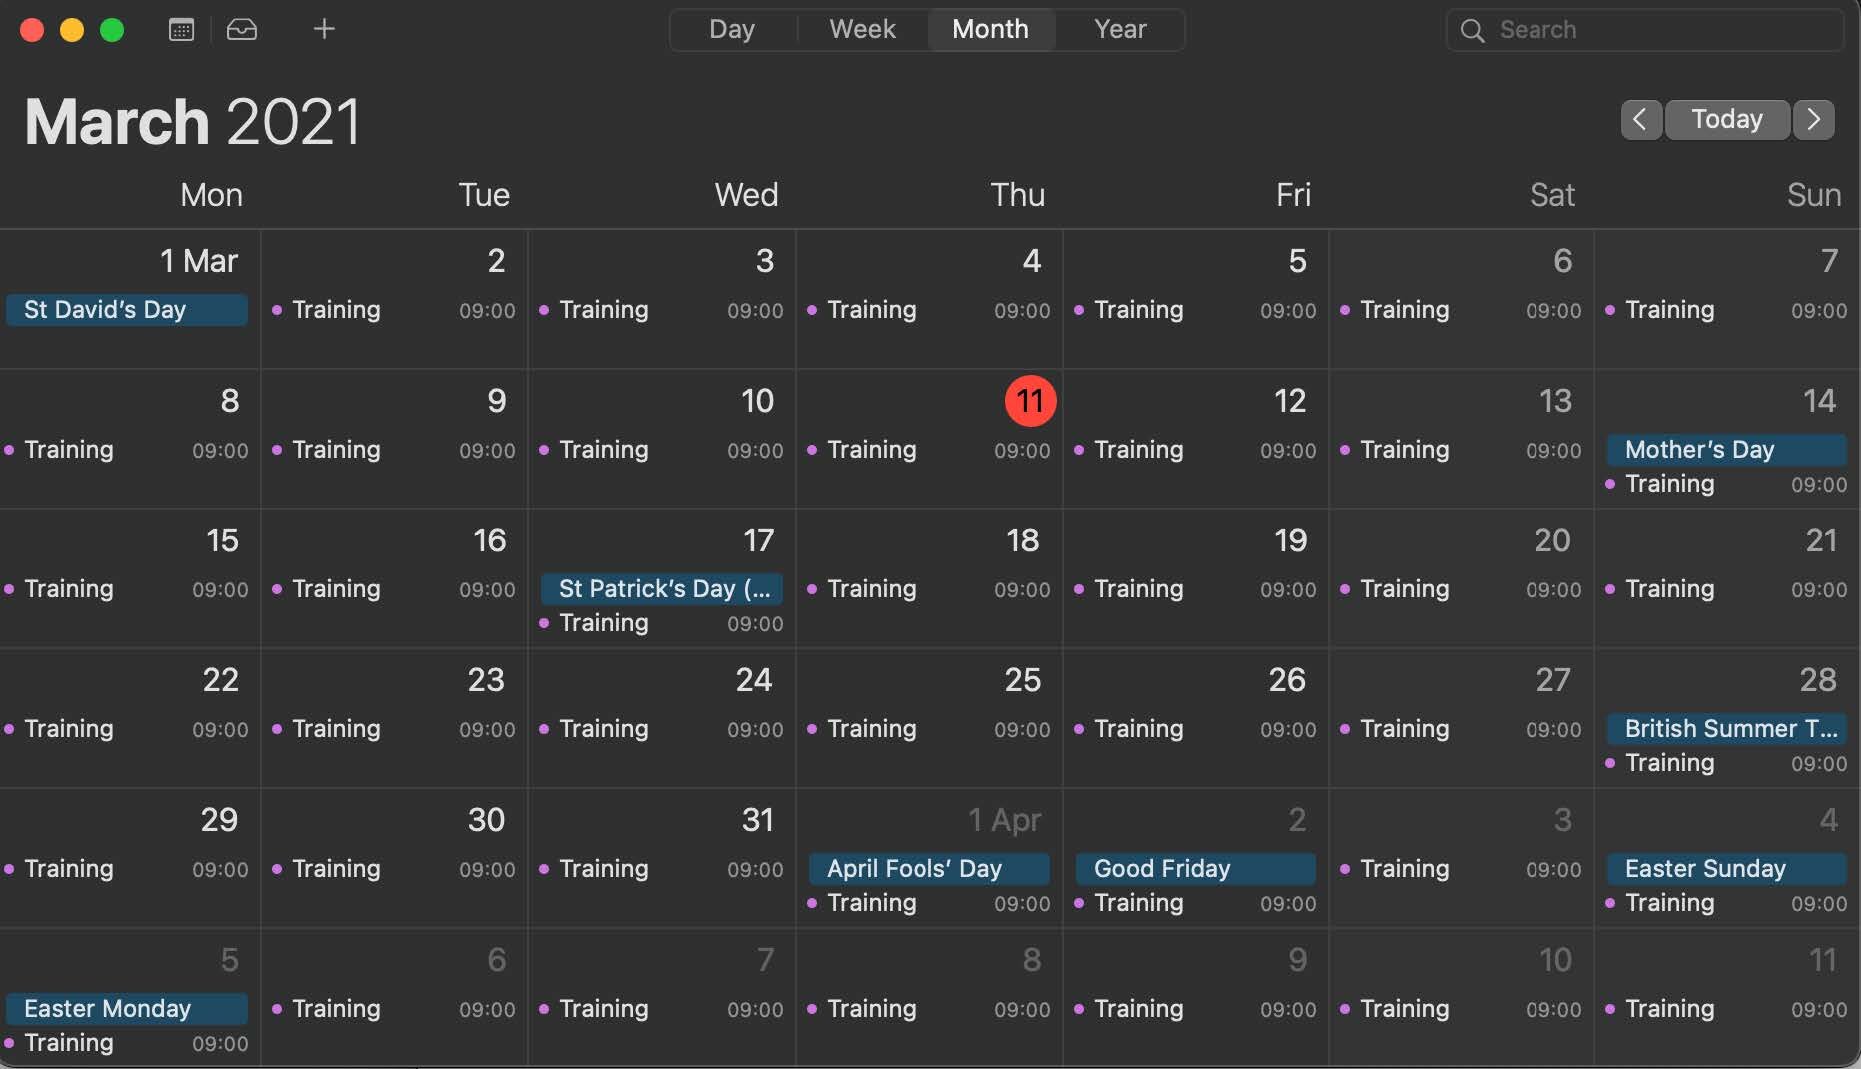
Task: Jump to Today
Action: coord(1727,119)
